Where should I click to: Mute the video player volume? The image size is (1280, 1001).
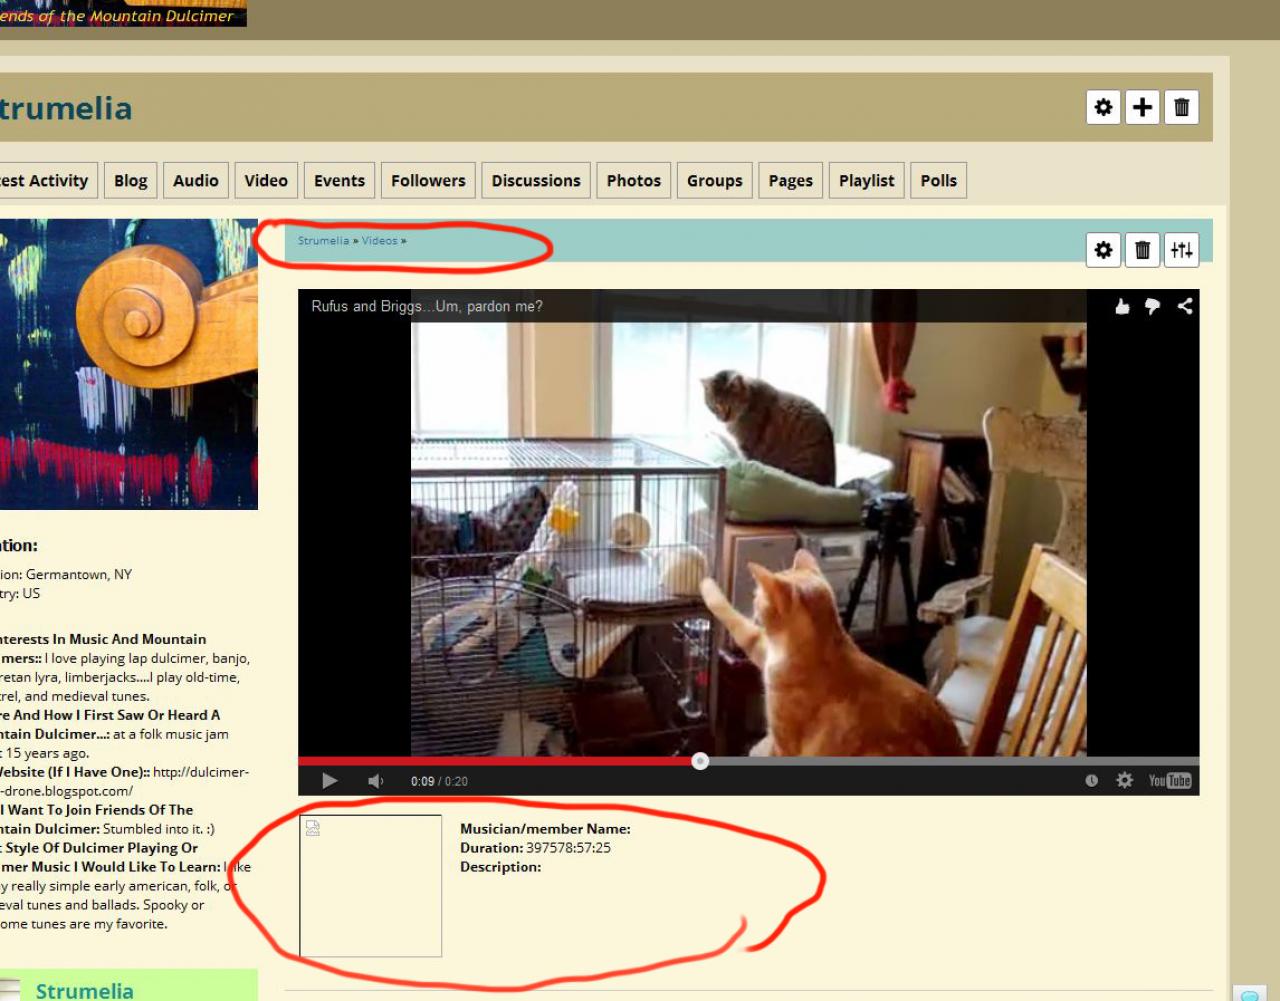(x=375, y=781)
